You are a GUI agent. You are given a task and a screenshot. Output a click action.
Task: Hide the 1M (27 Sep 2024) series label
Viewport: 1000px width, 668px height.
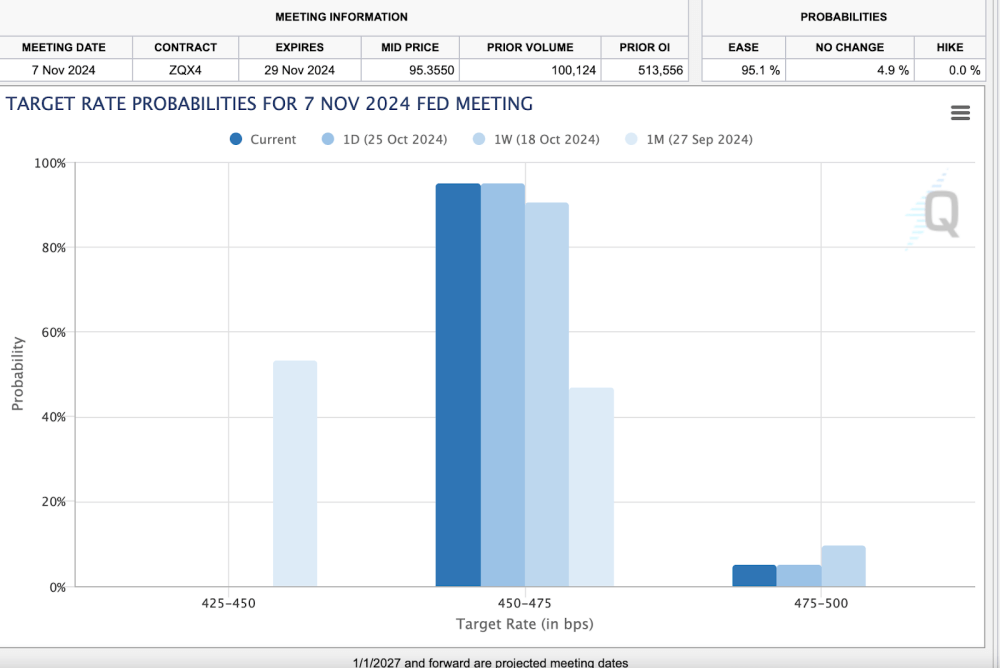tap(699, 140)
